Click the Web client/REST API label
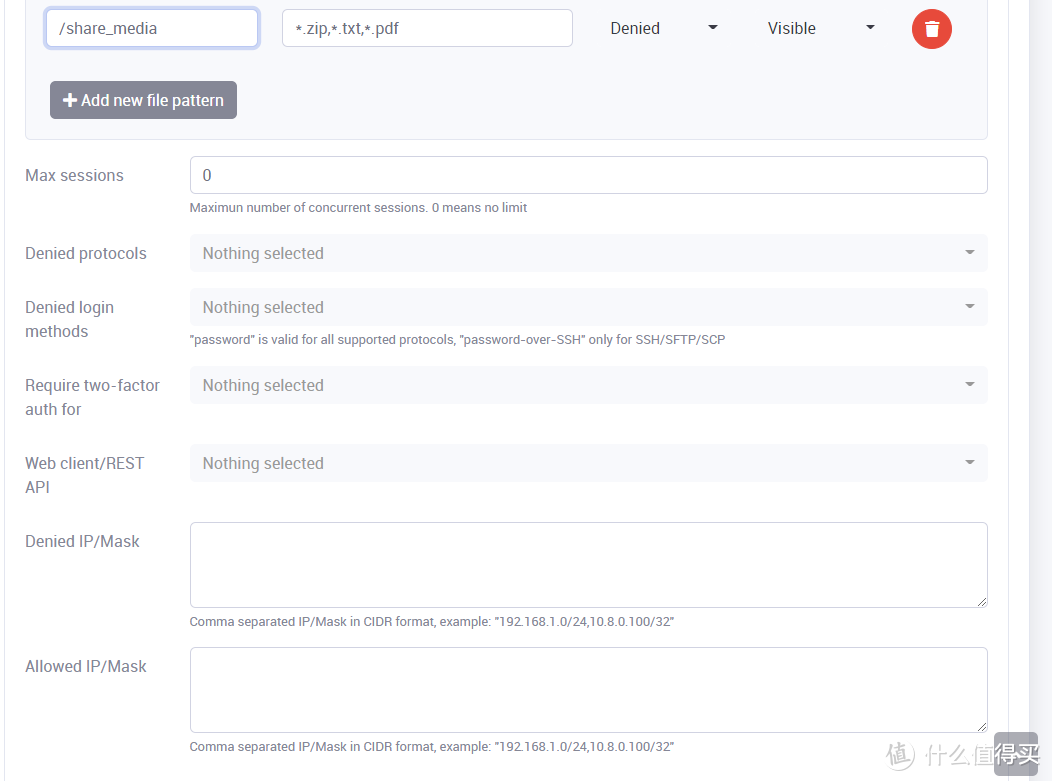1052x781 pixels. click(85, 475)
